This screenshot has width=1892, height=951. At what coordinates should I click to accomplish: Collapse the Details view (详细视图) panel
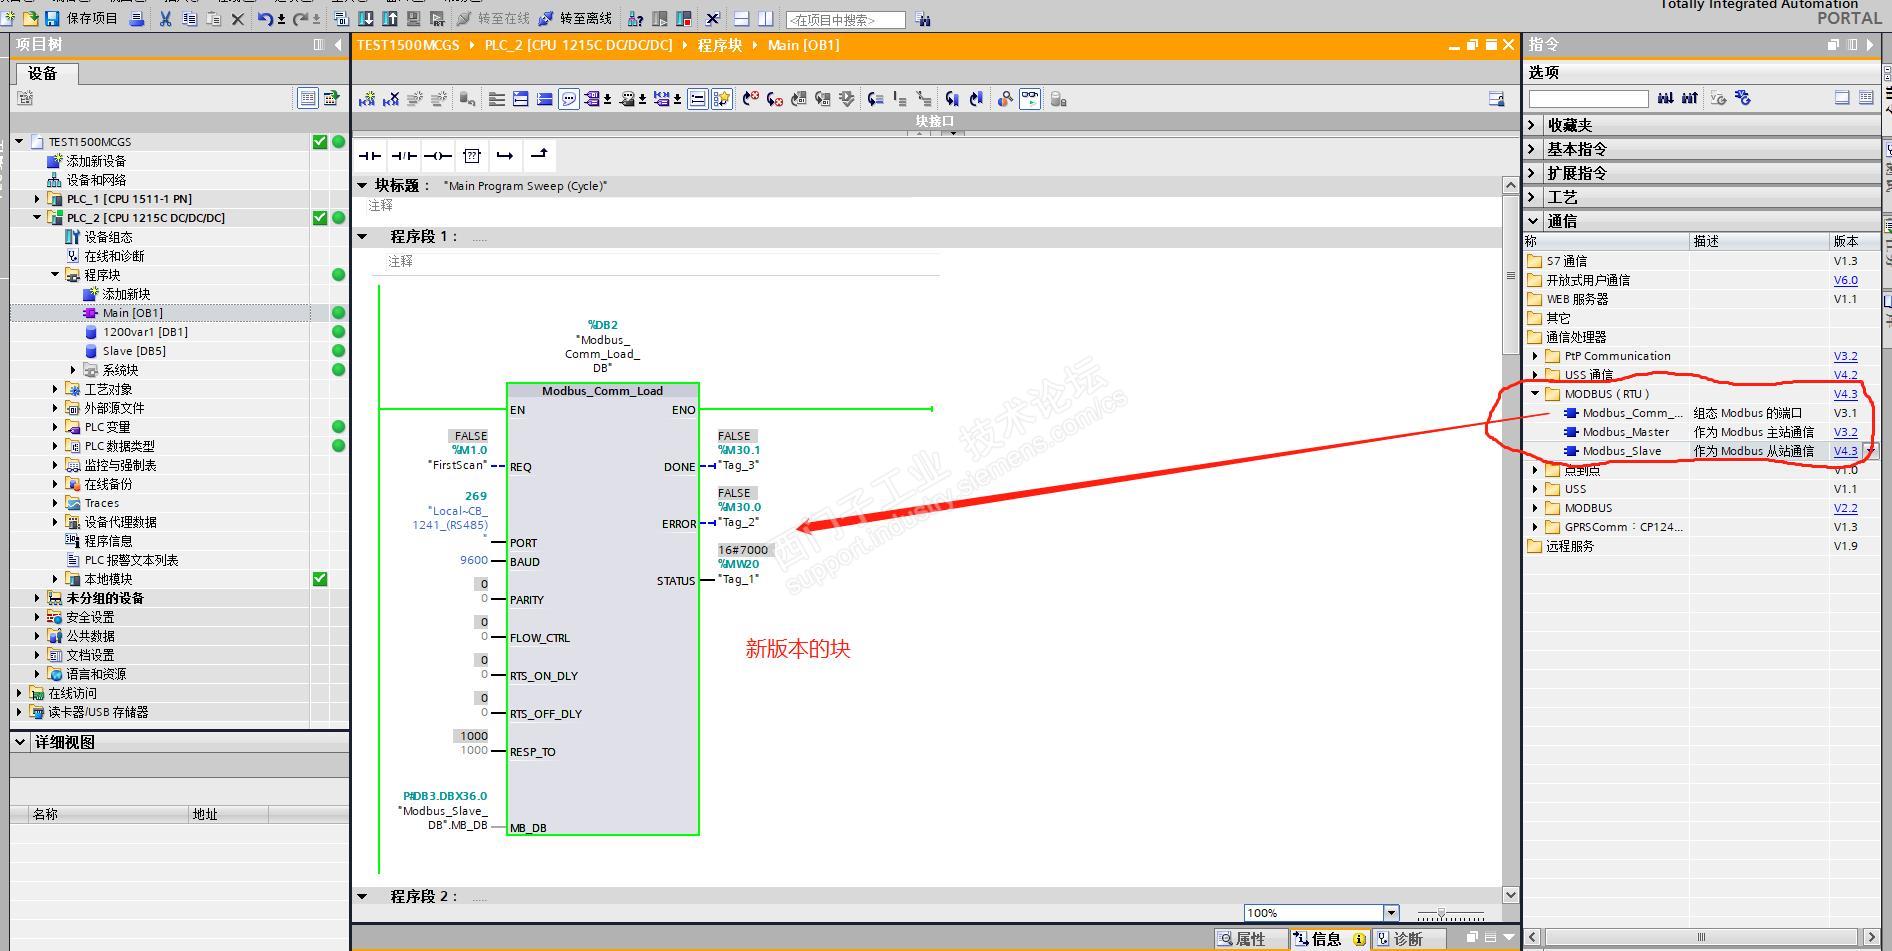coord(19,742)
